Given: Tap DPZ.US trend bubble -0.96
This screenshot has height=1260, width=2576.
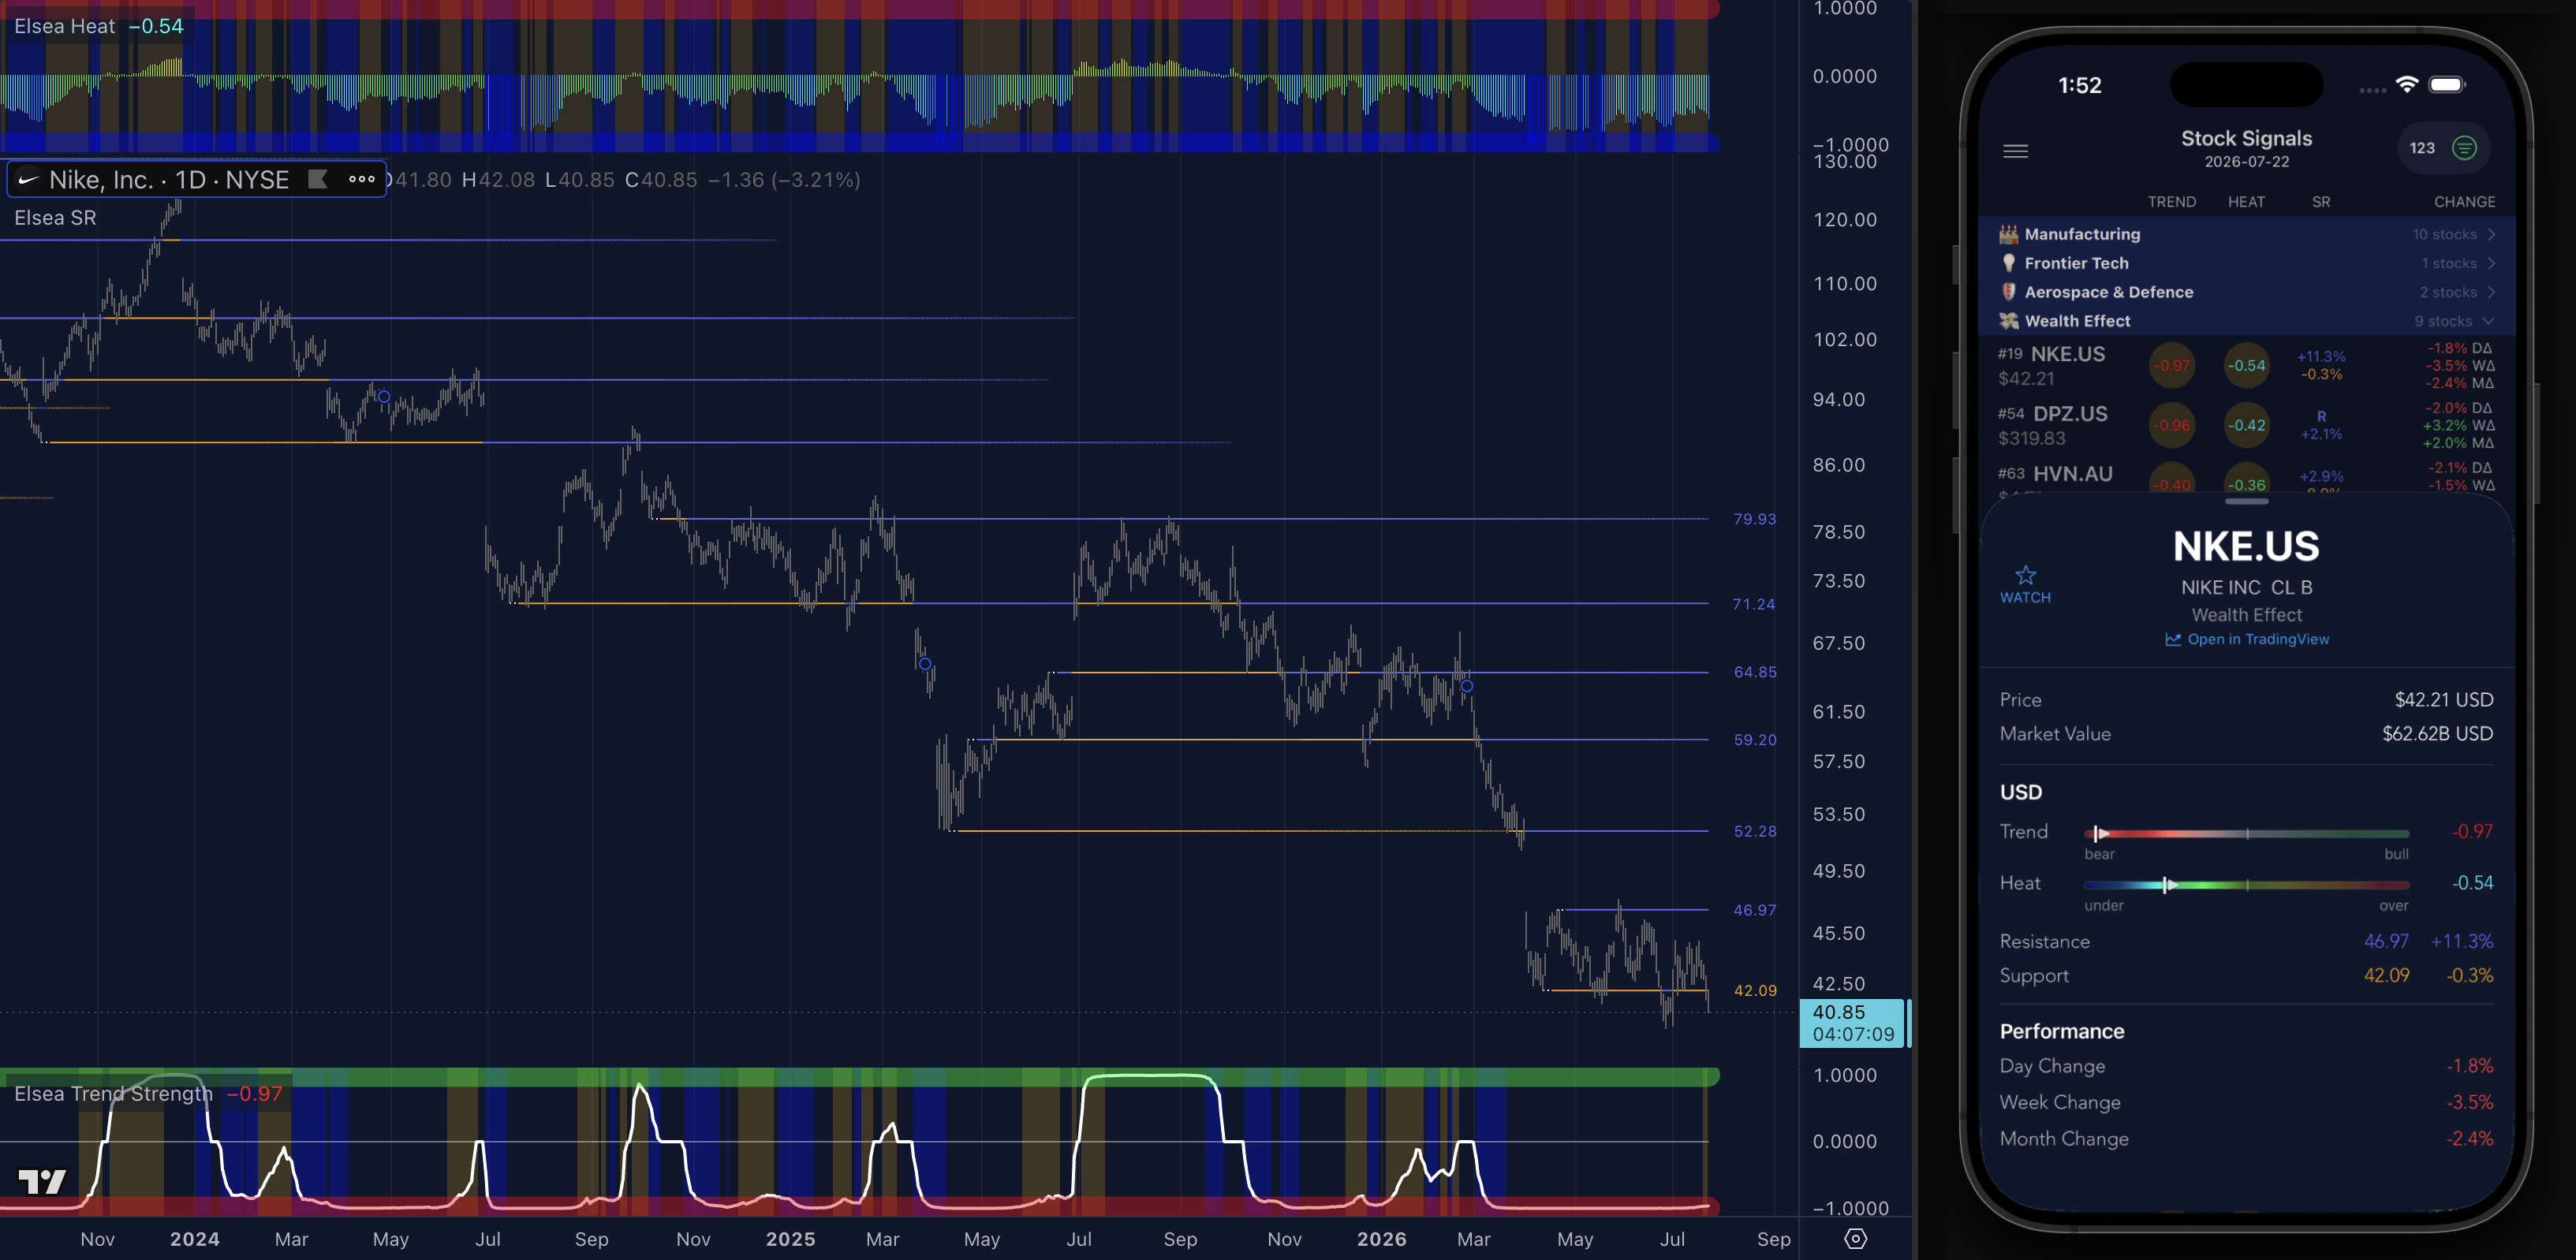Looking at the screenshot, I should pos(2171,425).
